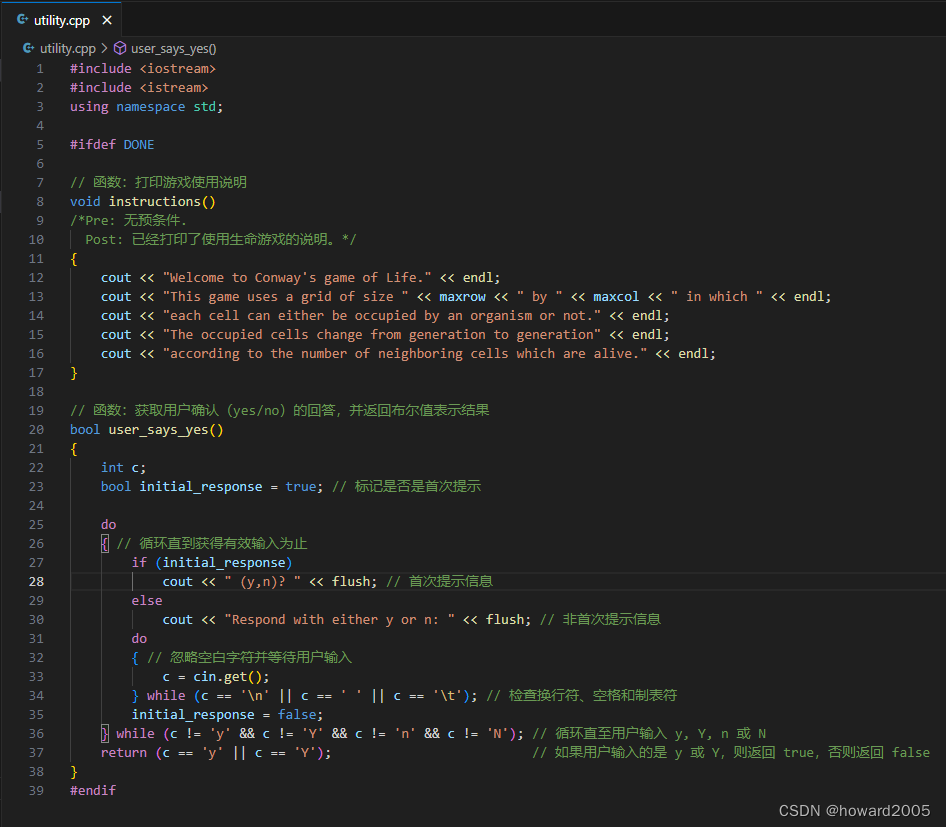Open utility.cpp breadcrumb file segment
Viewport: 946px width, 827px height.
tap(67, 47)
